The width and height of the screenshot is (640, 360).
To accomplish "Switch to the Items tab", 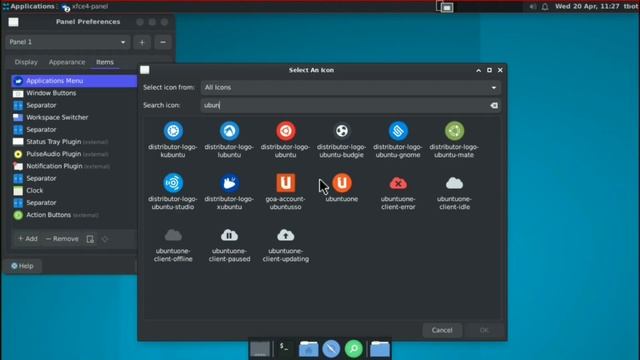I will [105, 62].
